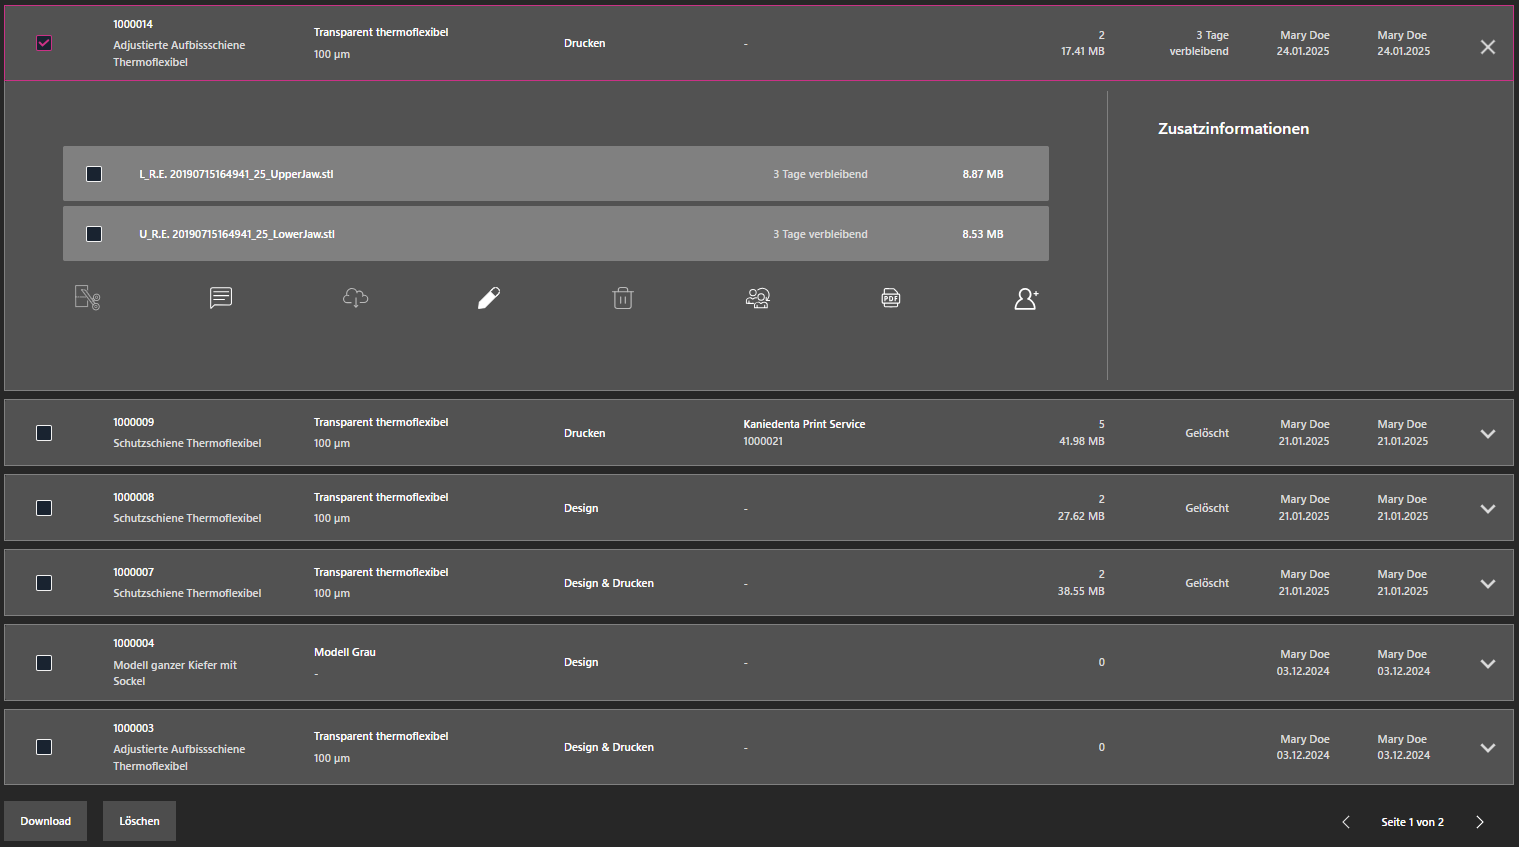The width and height of the screenshot is (1519, 847).
Task: Click Gelöscht status of order 1000009
Action: 1207,433
